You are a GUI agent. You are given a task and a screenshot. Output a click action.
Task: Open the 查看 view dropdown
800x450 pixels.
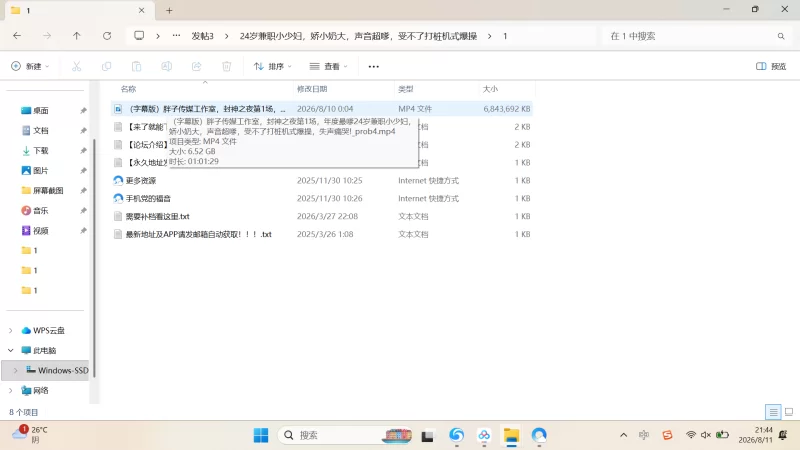(x=329, y=66)
